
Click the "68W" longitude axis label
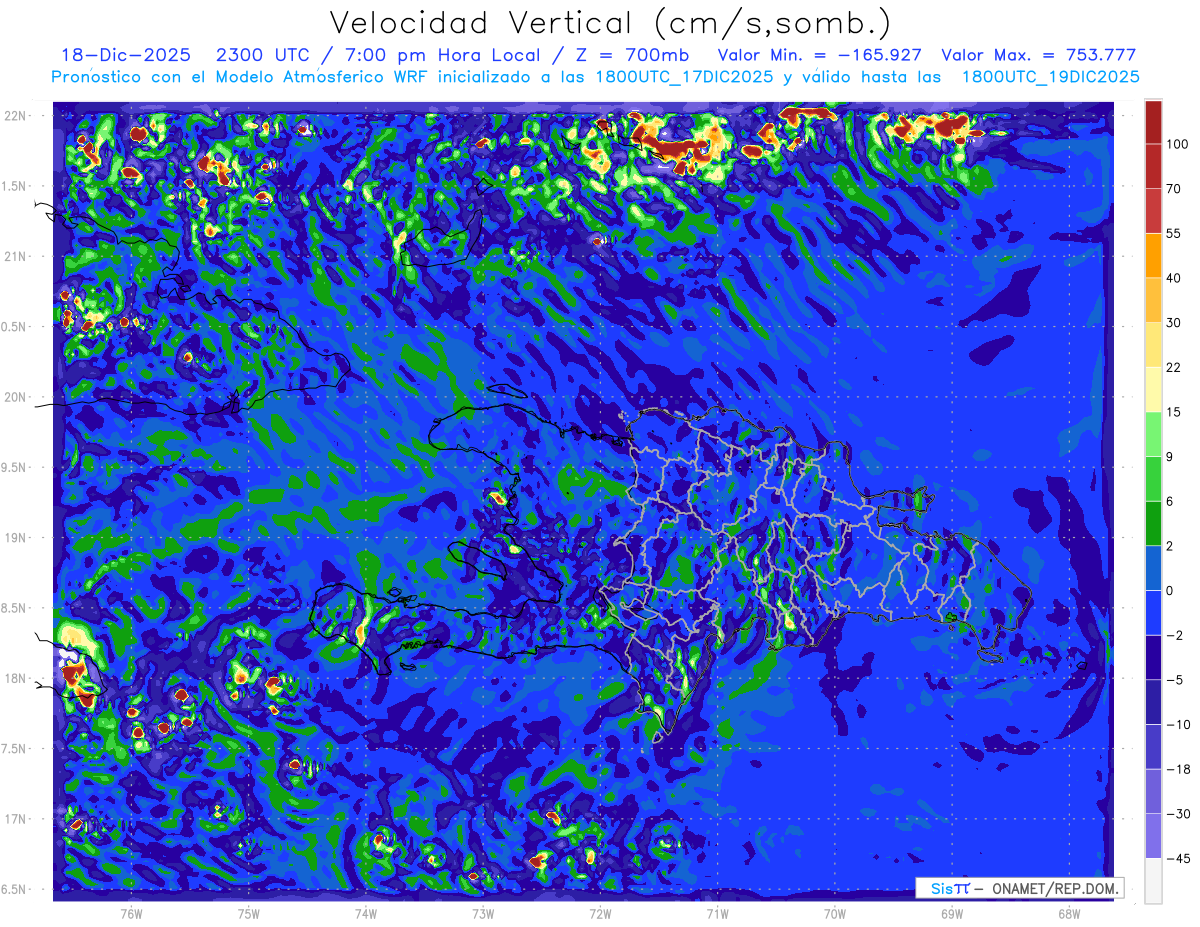(x=1069, y=912)
